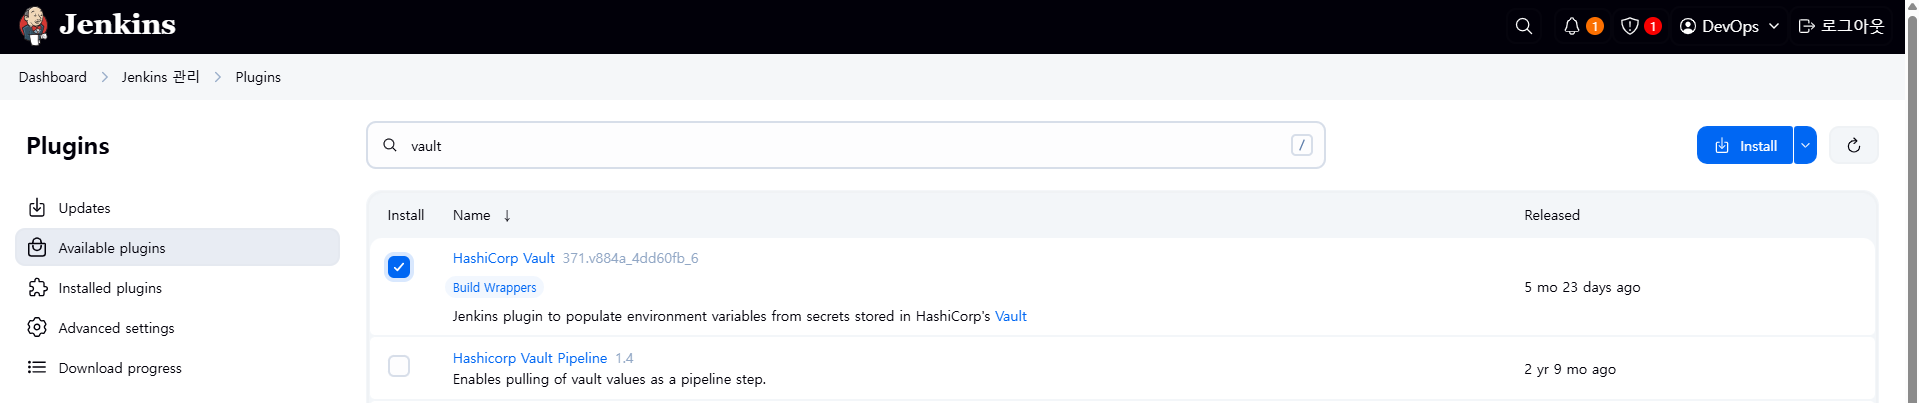Open the notifications bell icon
The width and height of the screenshot is (1919, 403).
(x=1572, y=26)
